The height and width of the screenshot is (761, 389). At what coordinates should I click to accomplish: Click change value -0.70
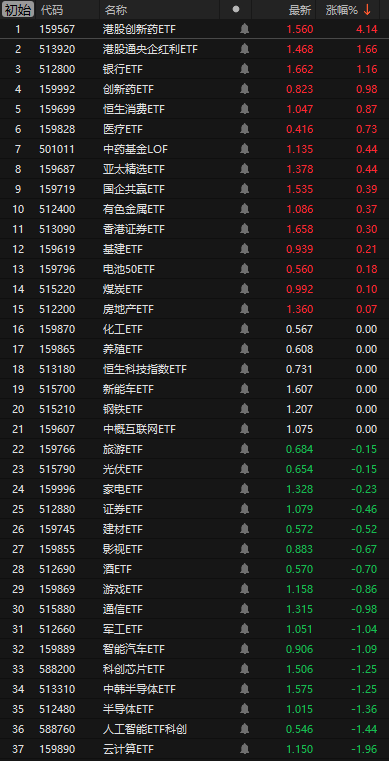pyautogui.click(x=364, y=569)
